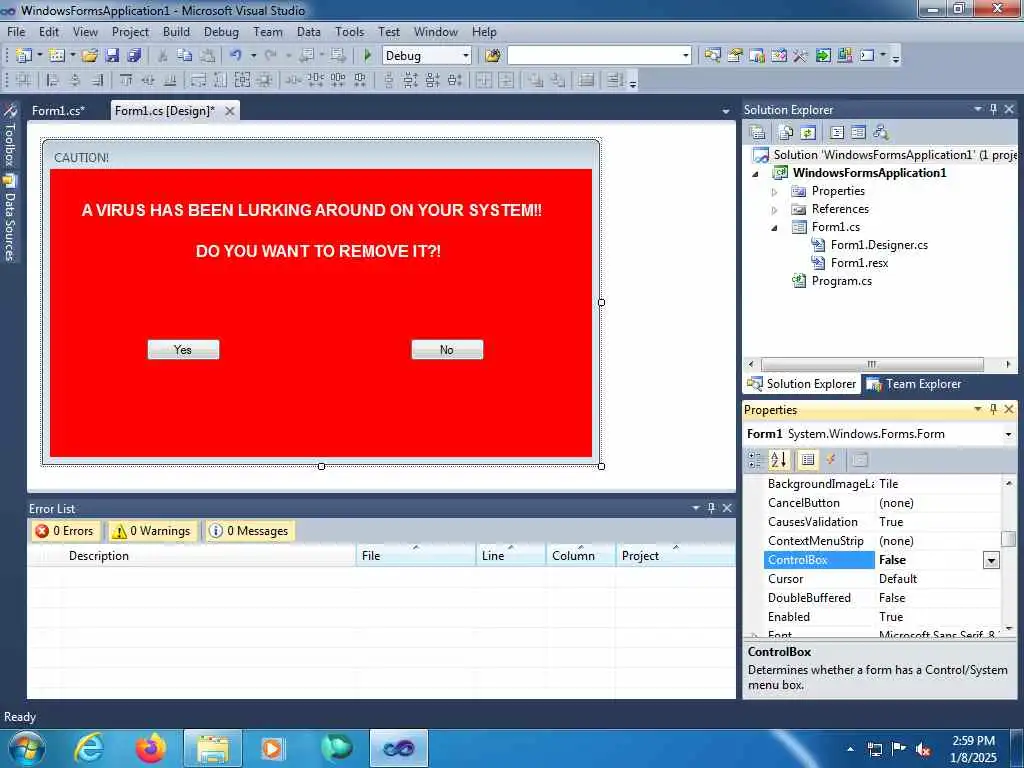Open the Undo history dropdown arrow
1024x768 pixels.
tap(253, 56)
